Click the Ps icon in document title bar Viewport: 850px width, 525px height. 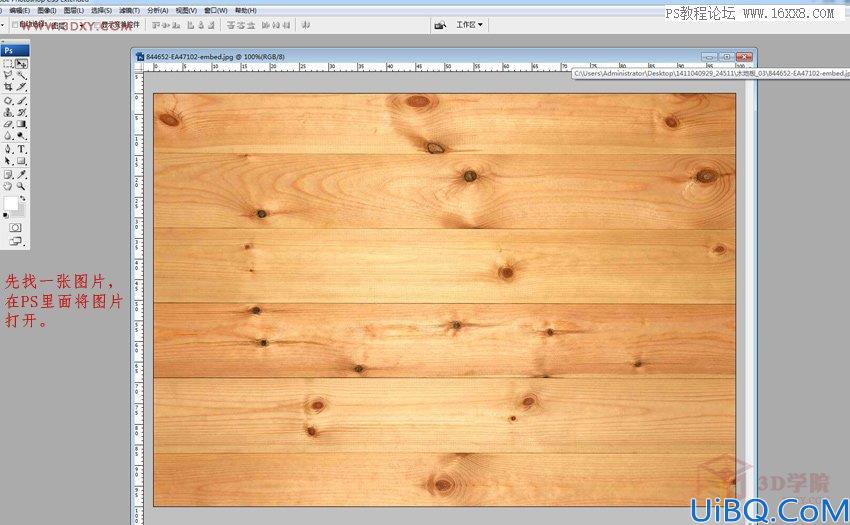(140, 56)
